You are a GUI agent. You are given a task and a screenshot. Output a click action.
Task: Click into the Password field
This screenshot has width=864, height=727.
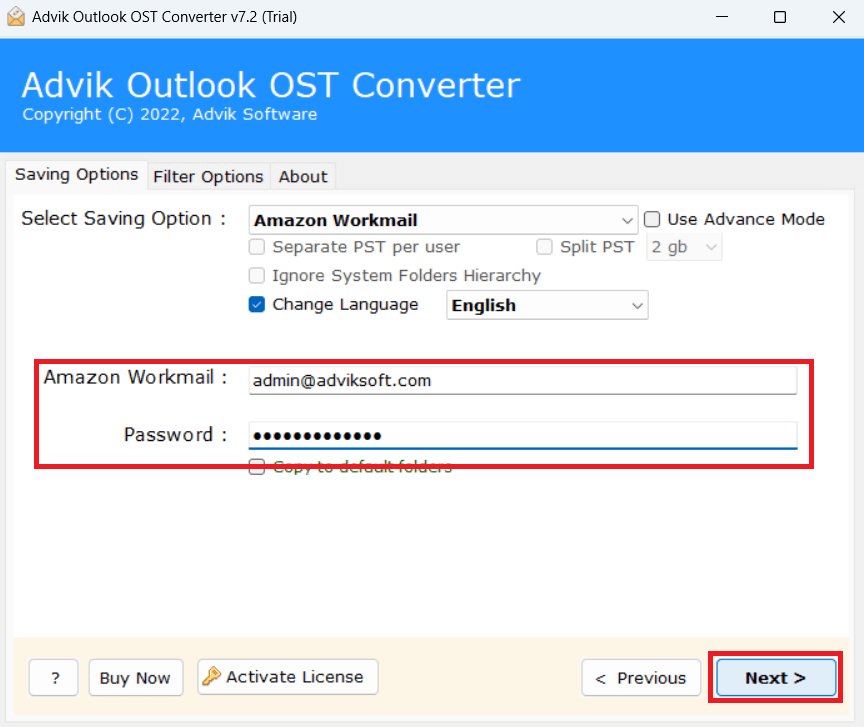pos(523,435)
